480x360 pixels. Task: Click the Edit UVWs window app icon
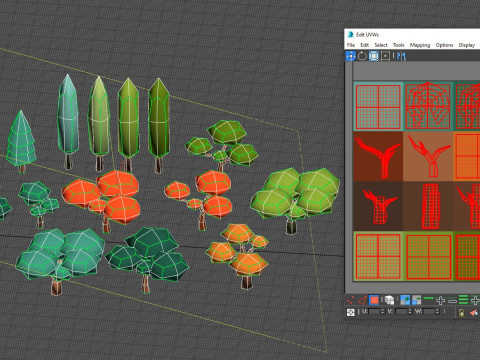point(350,34)
